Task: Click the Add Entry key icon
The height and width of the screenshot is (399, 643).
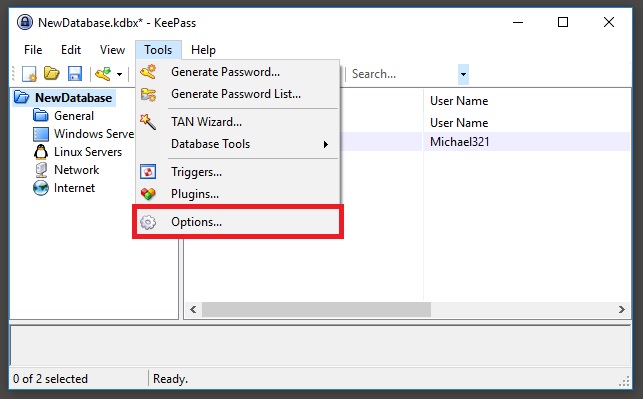Action: (x=103, y=74)
